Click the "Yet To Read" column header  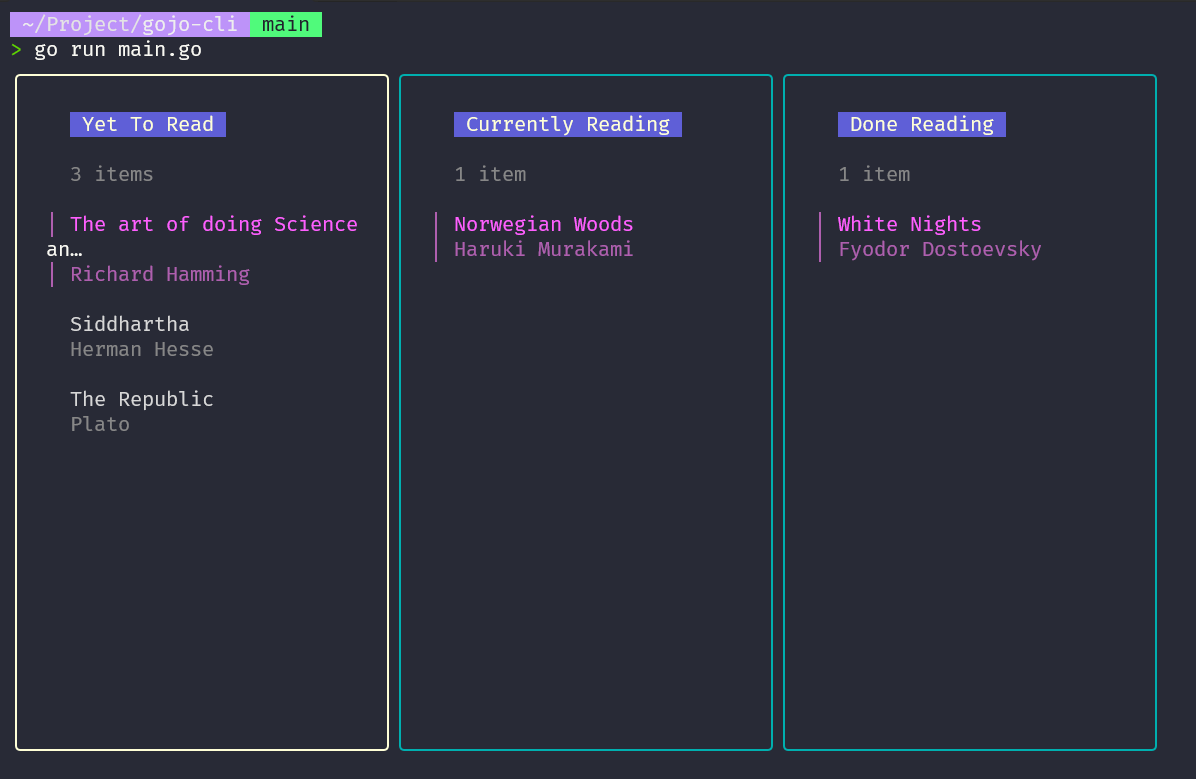148,124
